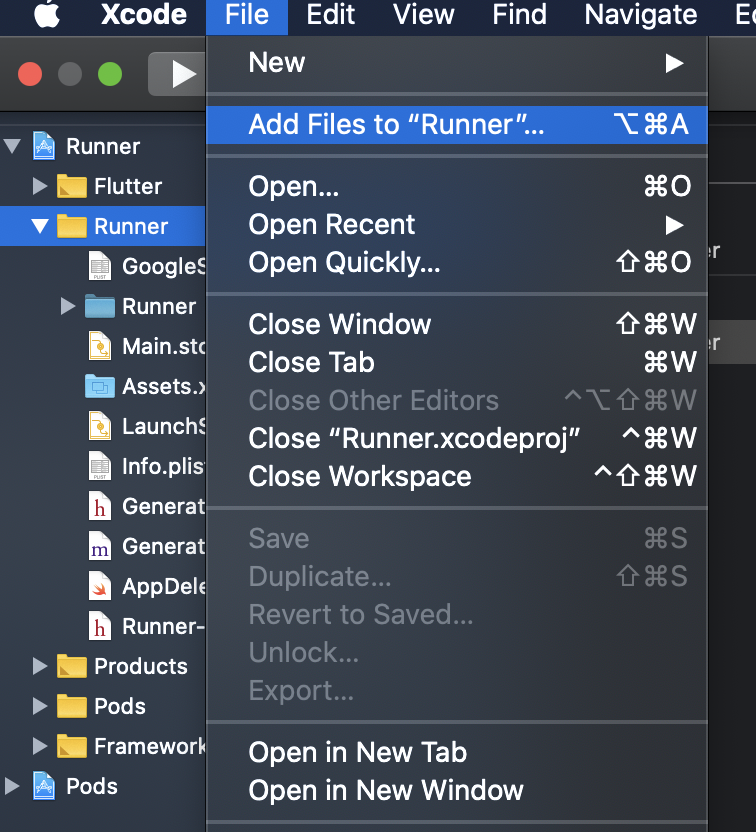Choose Open in New Tab
Viewport: 756px width, 832px height.
click(457, 752)
